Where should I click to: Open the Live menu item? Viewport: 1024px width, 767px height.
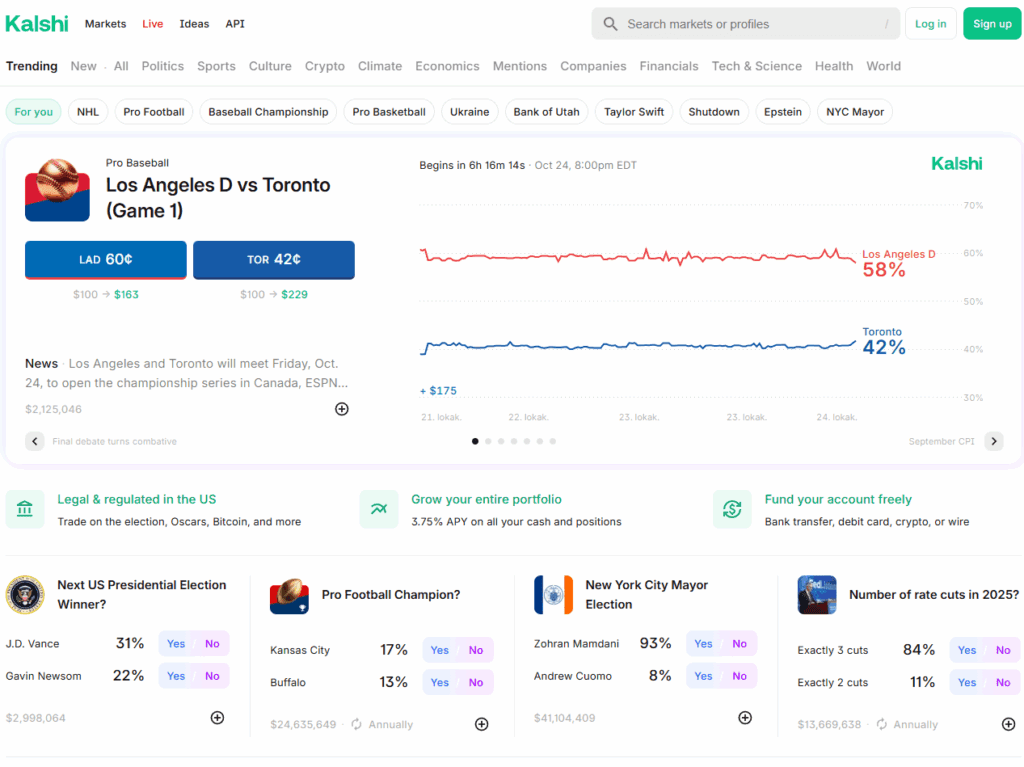coord(152,24)
